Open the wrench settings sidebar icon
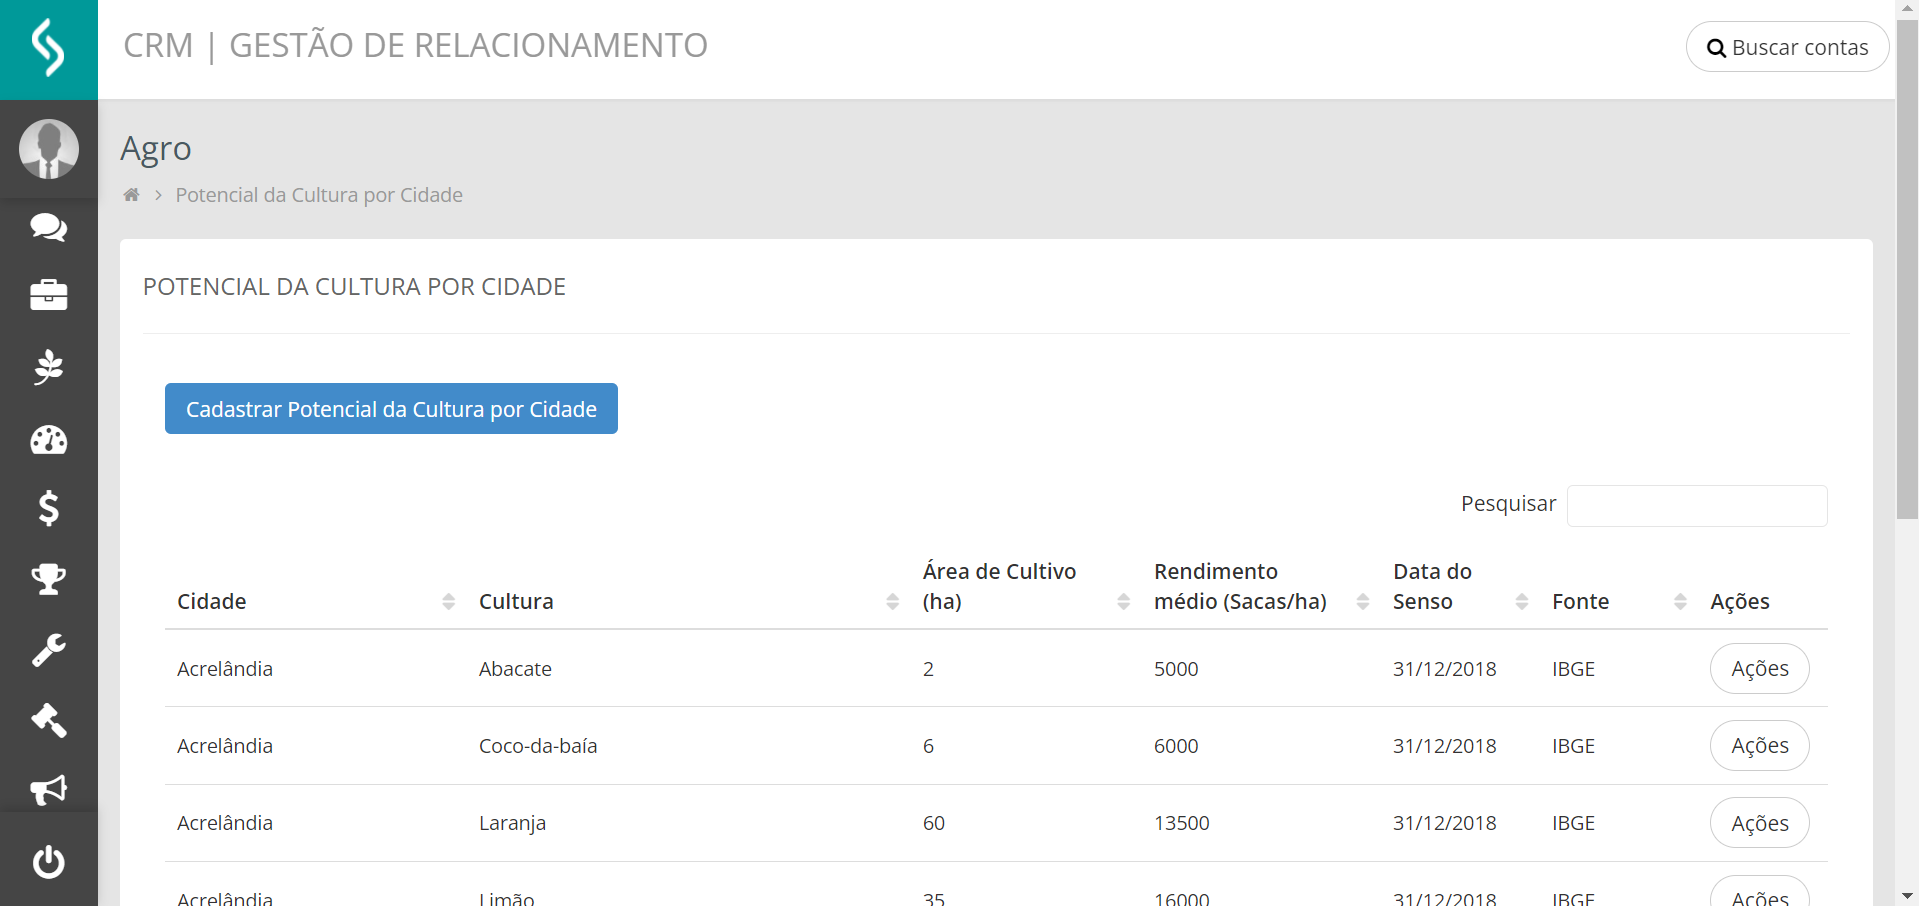The height and width of the screenshot is (906, 1919). pos(49,650)
